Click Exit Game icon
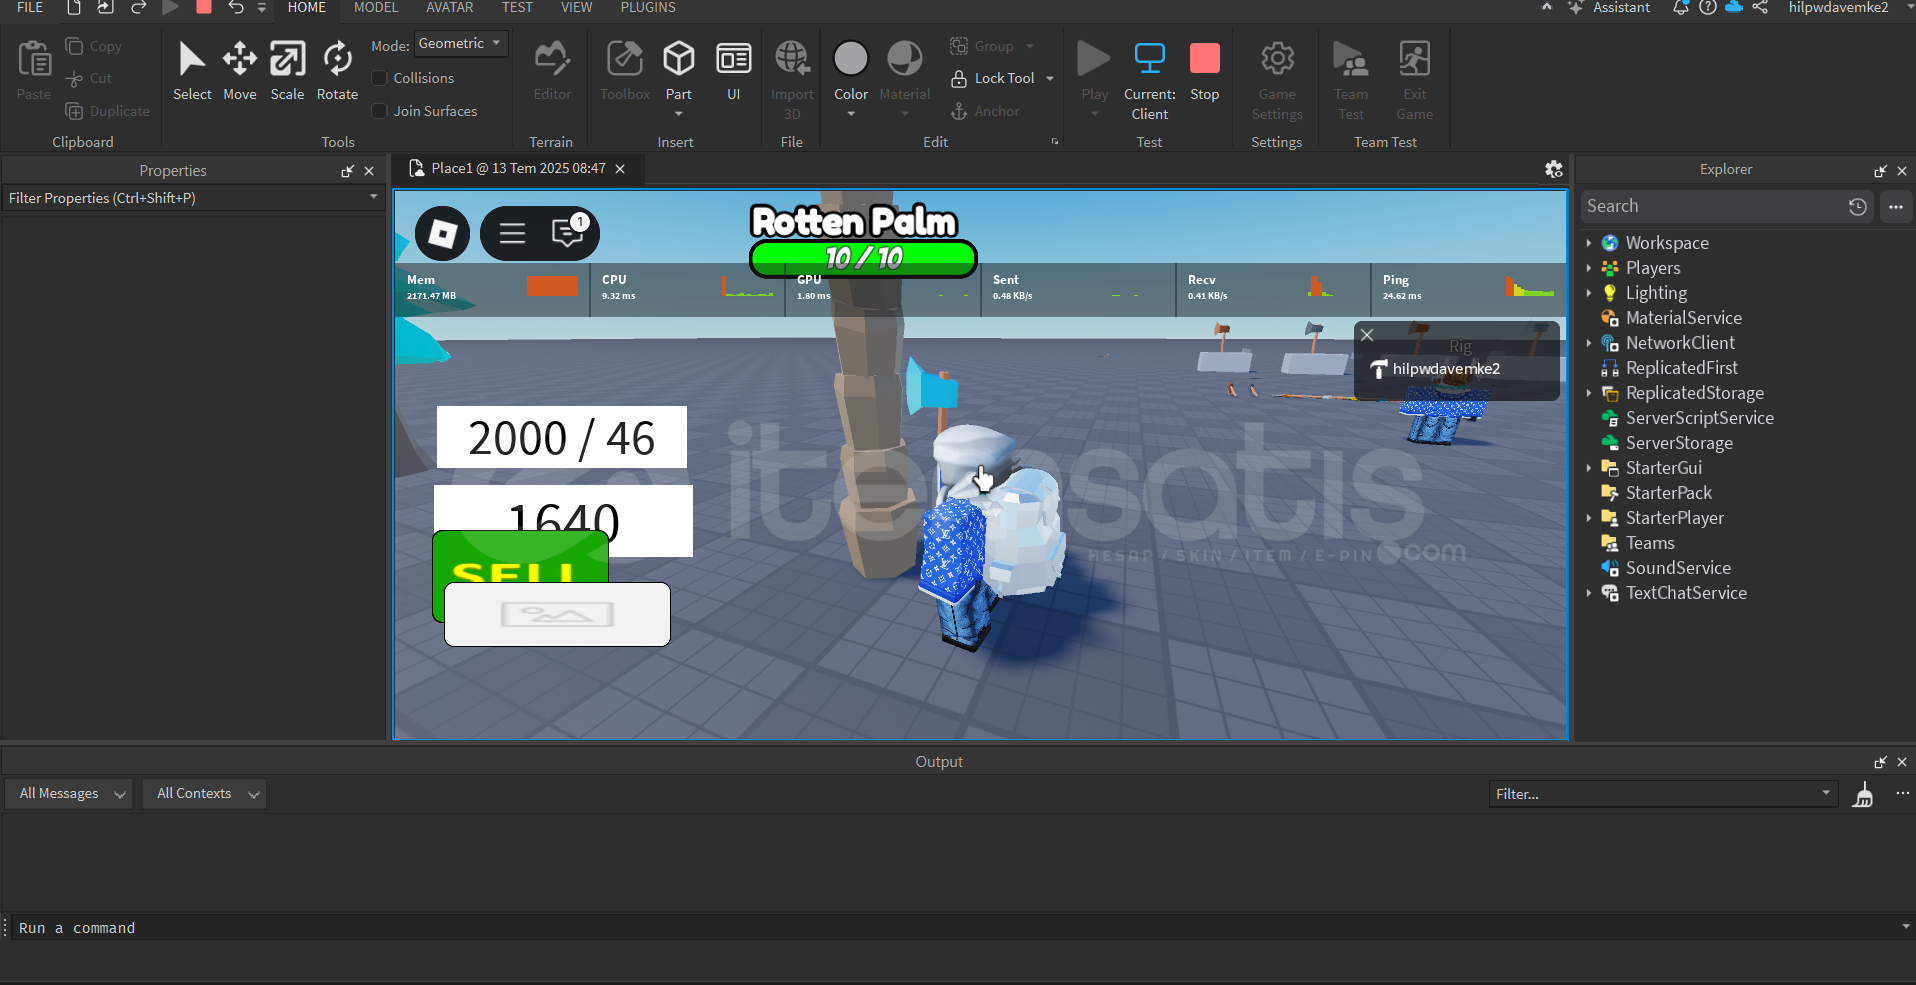1916x985 pixels. pos(1415,59)
